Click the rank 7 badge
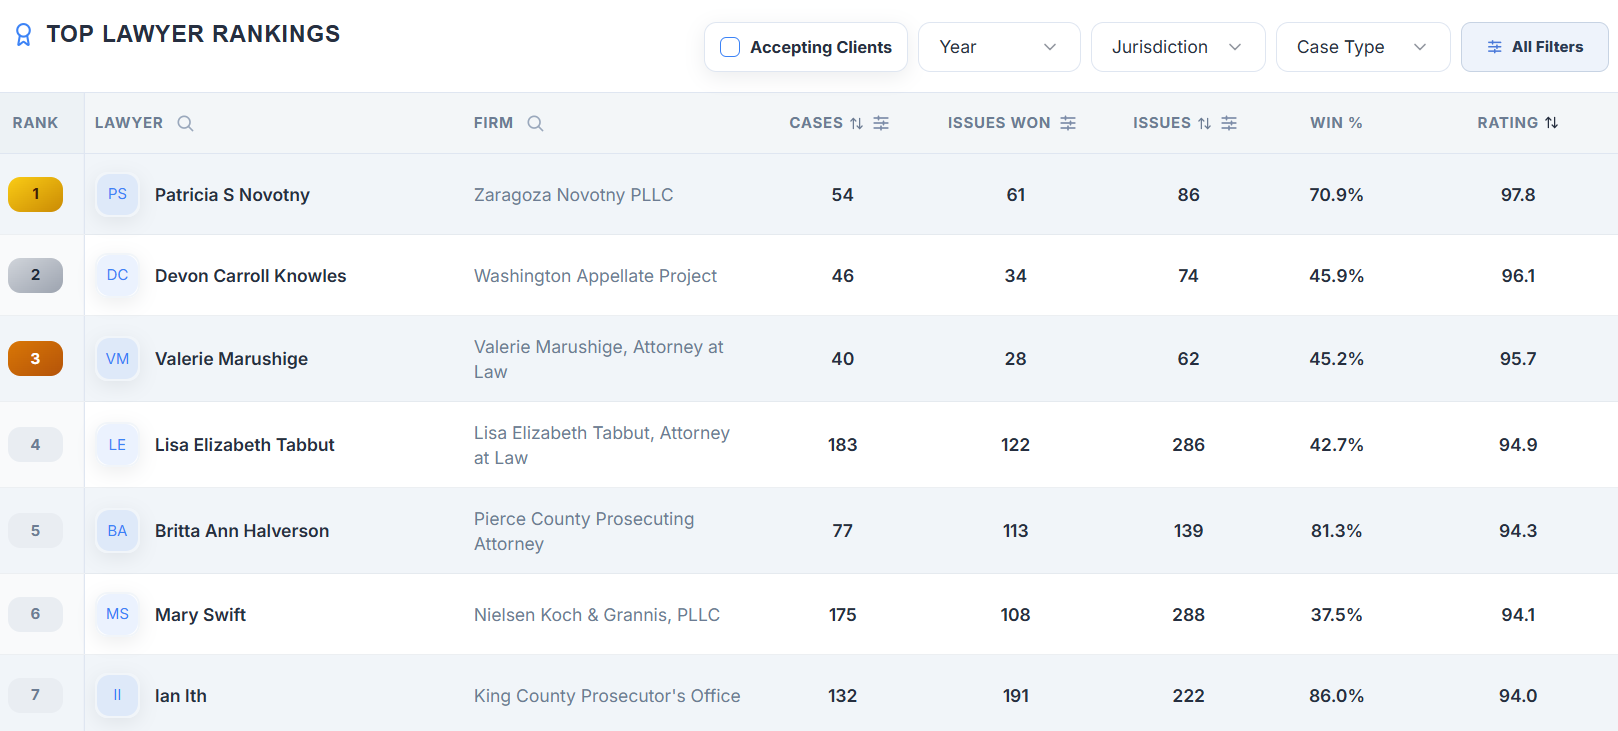This screenshot has height=731, width=1618. click(35, 695)
